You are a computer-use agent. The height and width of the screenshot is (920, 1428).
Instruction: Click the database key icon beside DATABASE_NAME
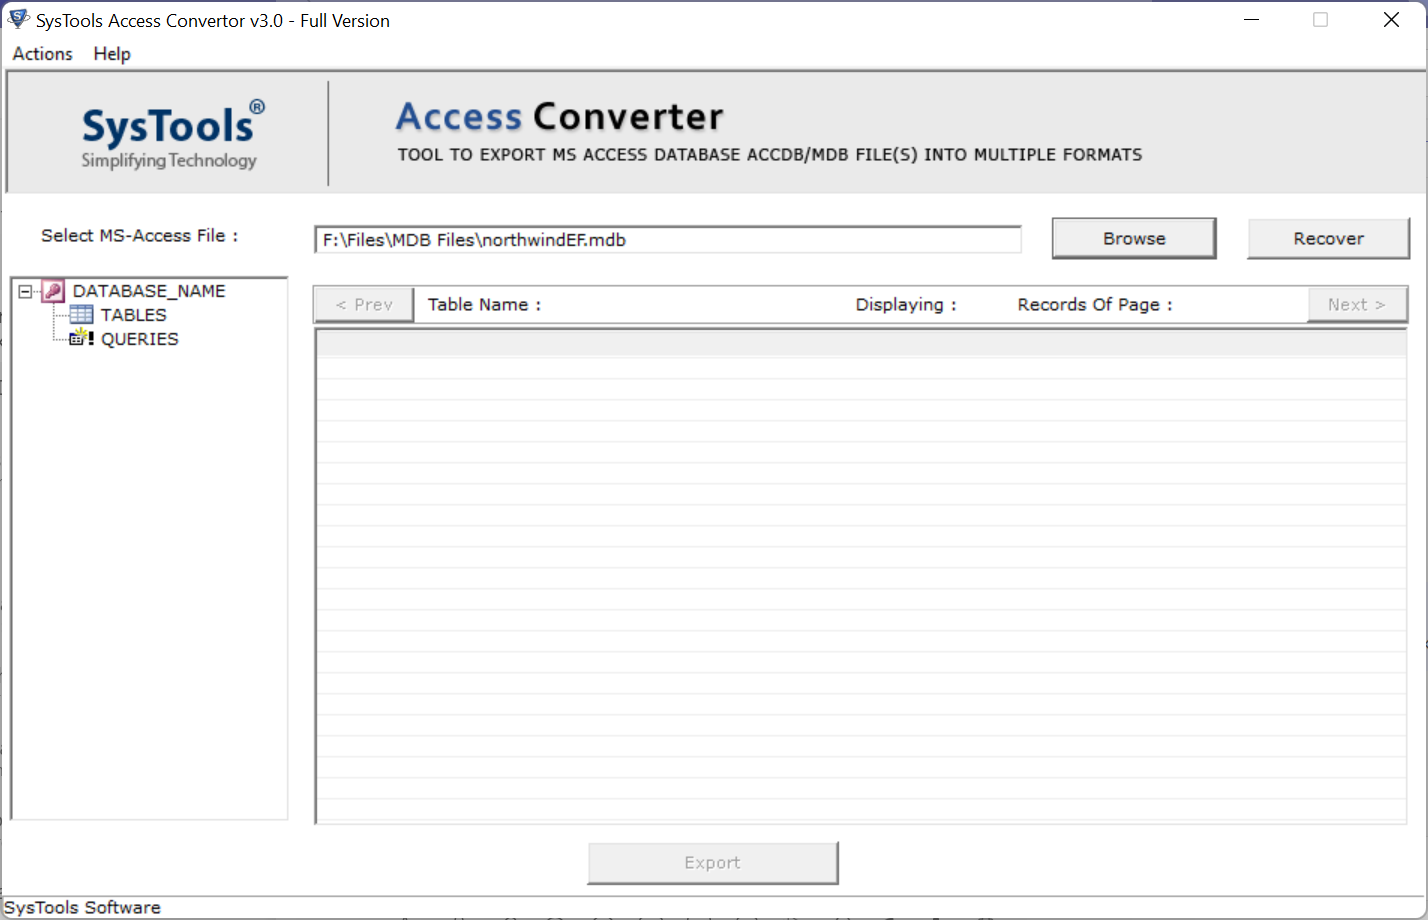(x=53, y=291)
